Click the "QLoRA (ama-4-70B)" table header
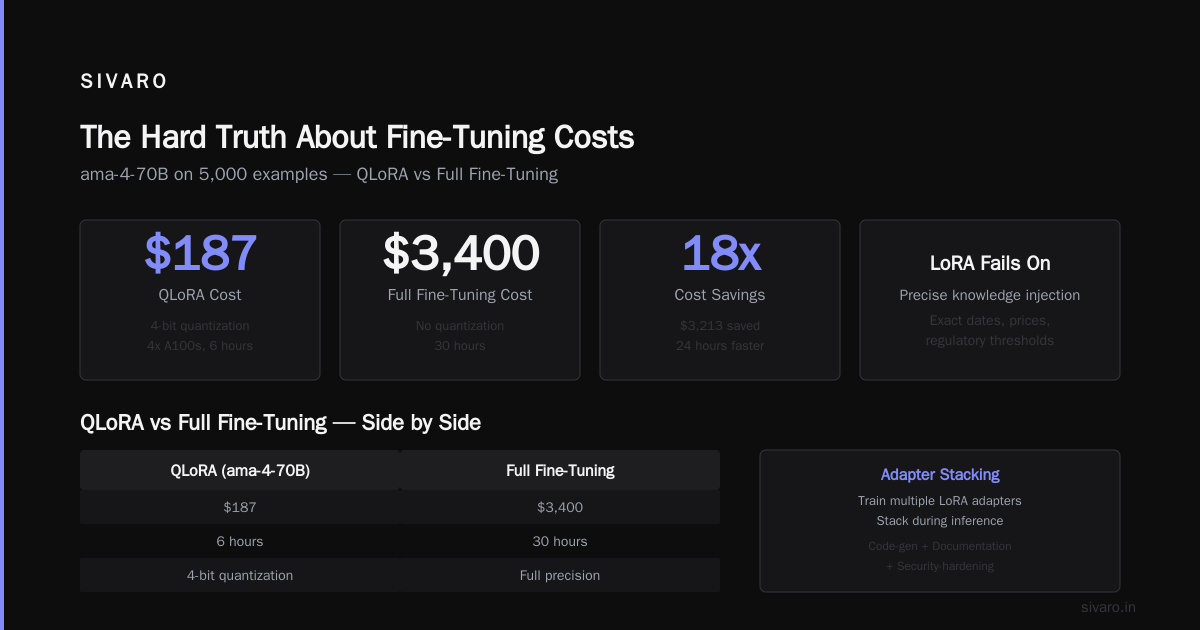Image resolution: width=1200 pixels, height=630 pixels. 240,470
